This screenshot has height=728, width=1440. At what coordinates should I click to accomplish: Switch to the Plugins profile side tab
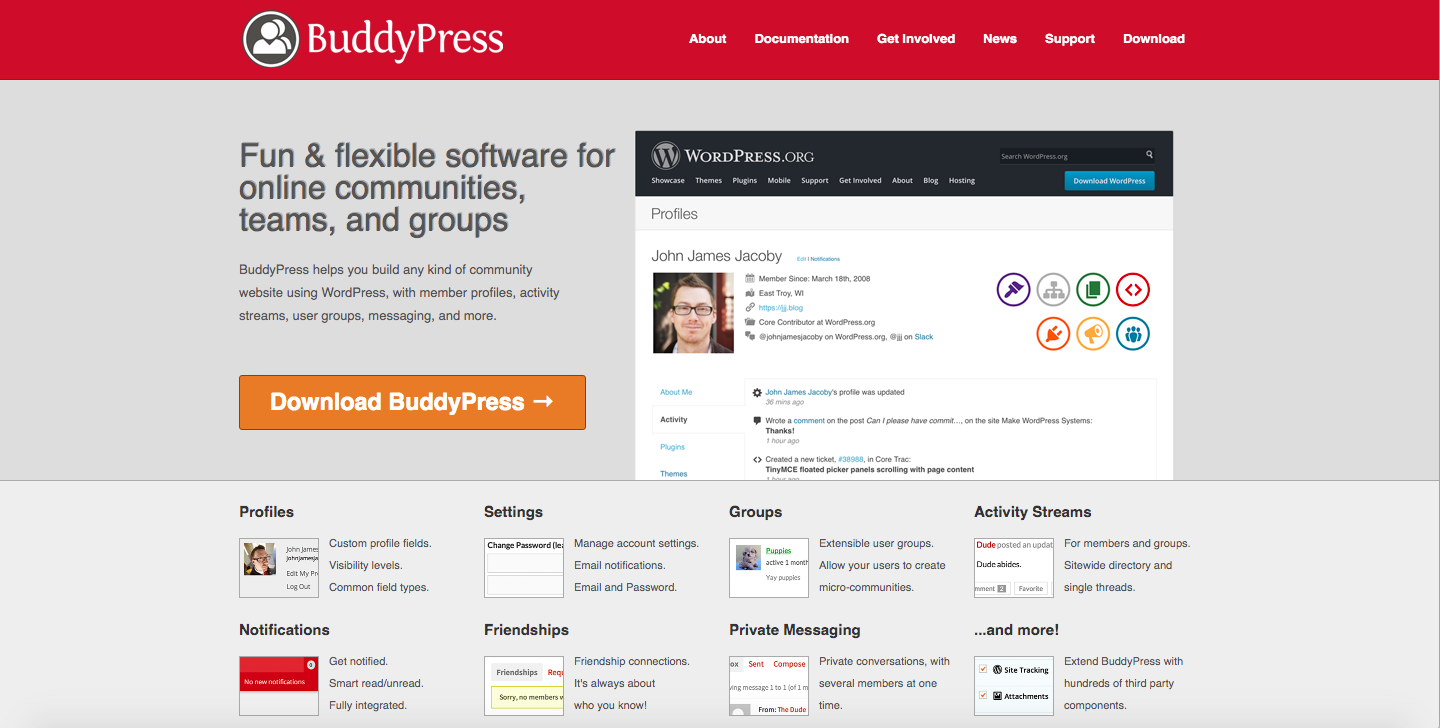coord(673,447)
